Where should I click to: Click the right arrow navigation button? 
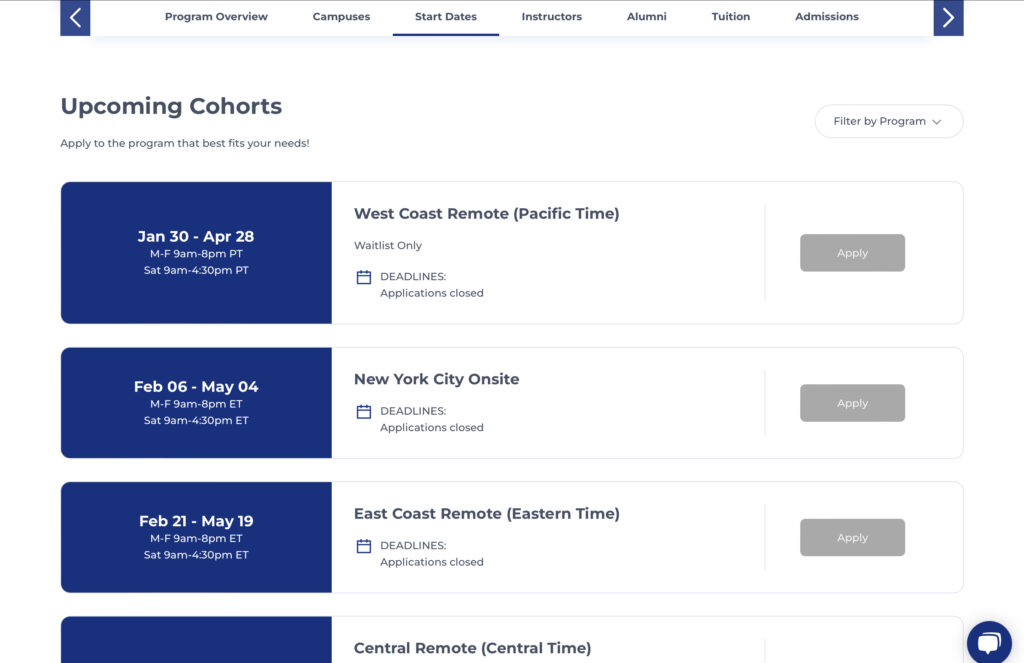tap(948, 17)
